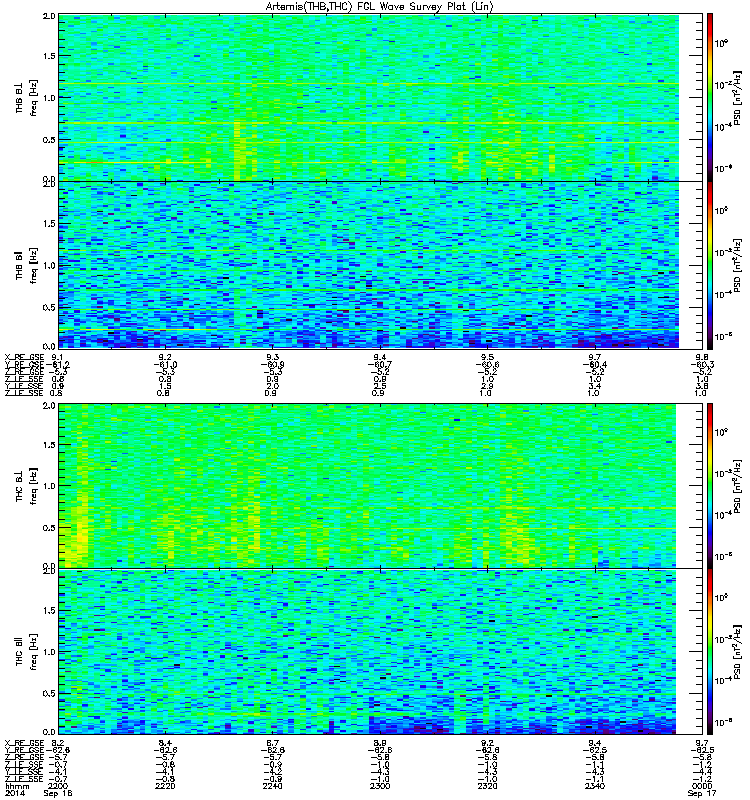Image resolution: width=750 pixels, height=800 pixels.
Task: Click the PSD [nT²/Hz] label of THC B∥ color bar
Action: (738, 652)
